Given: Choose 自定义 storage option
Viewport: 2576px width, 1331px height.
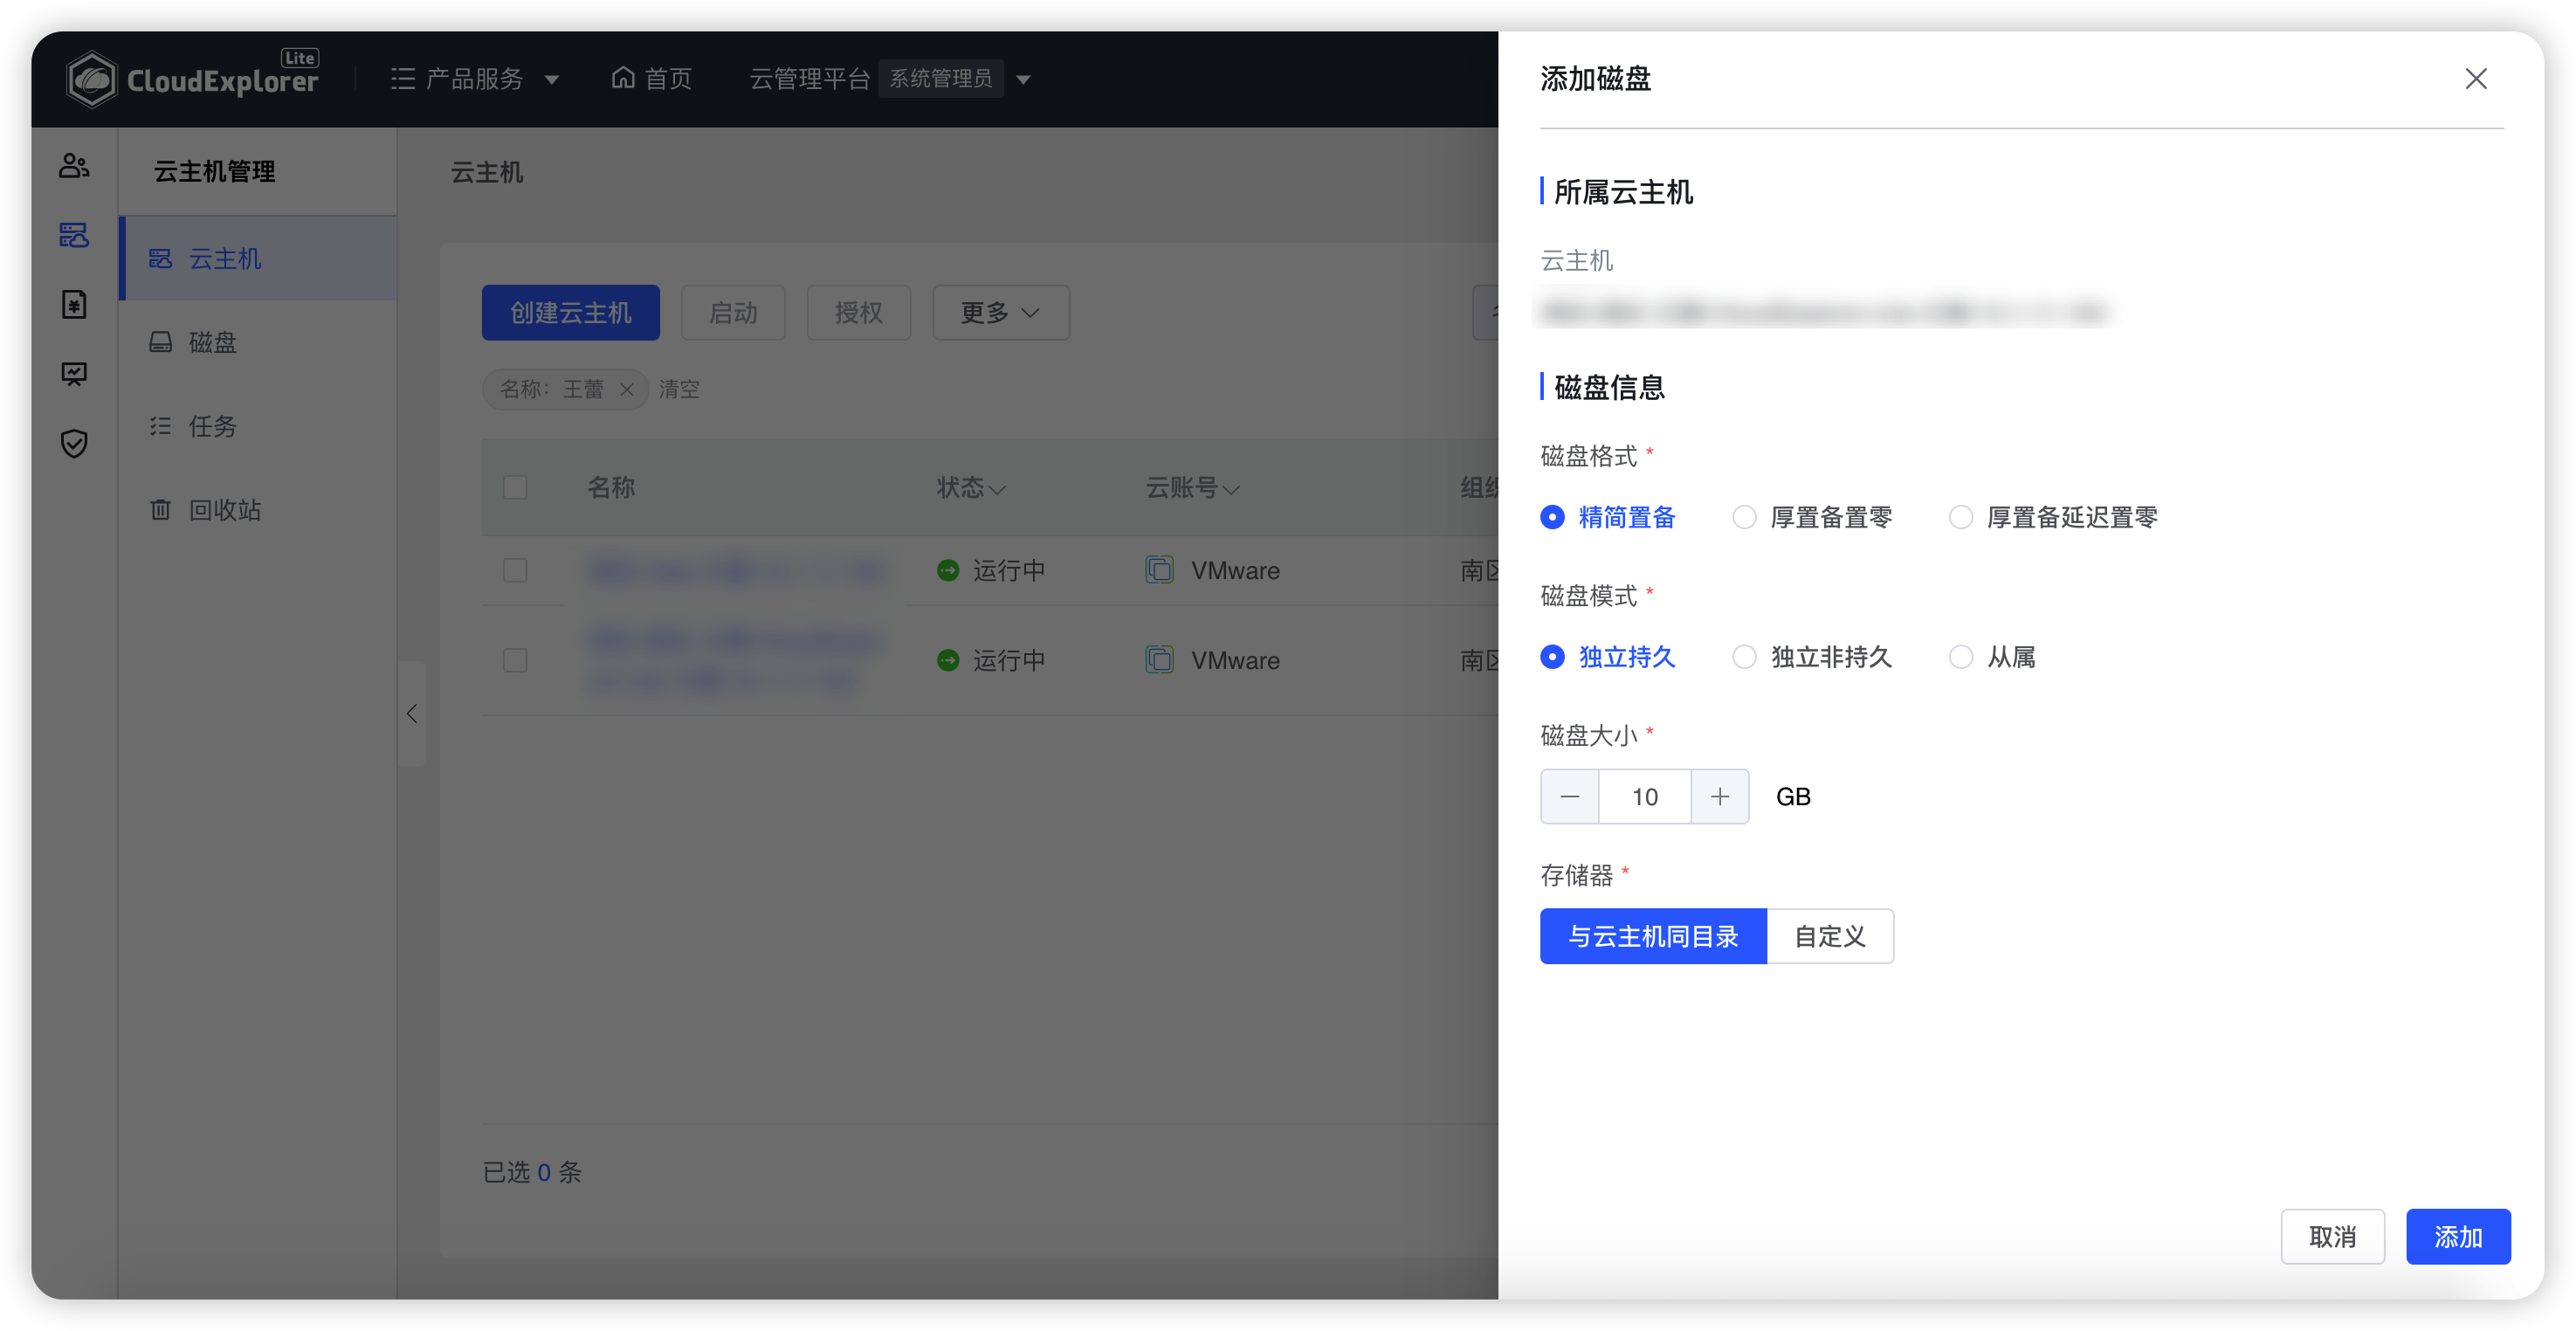Looking at the screenshot, I should pyautogui.click(x=1830, y=936).
